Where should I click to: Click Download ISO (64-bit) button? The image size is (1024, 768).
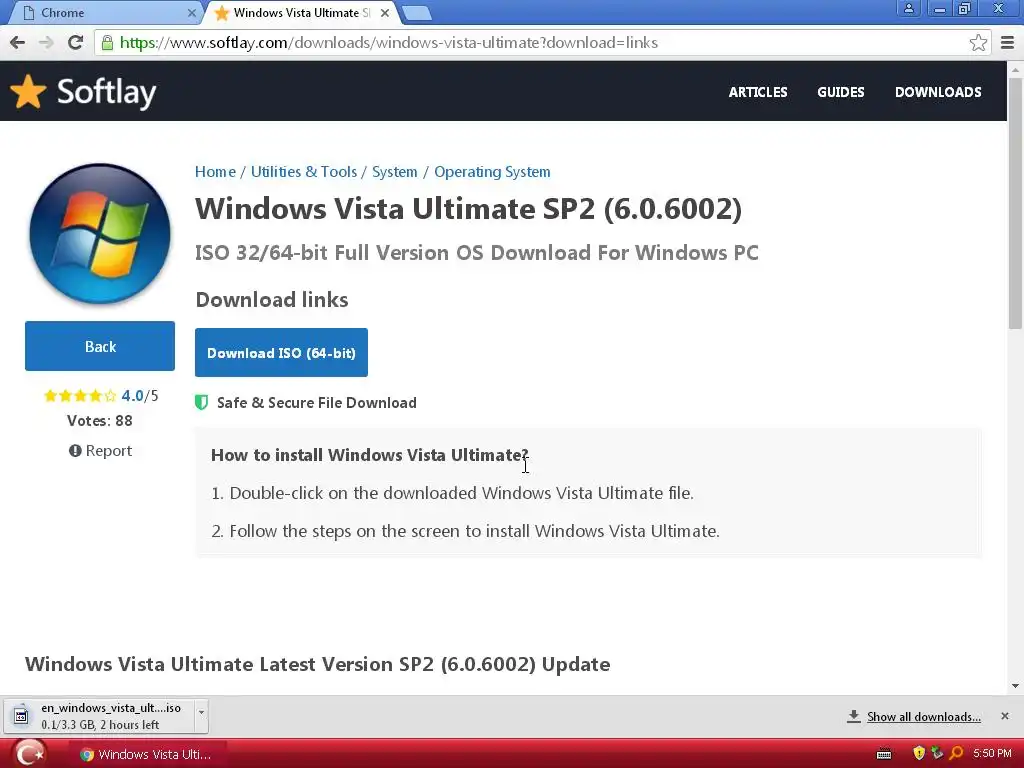tap(281, 353)
